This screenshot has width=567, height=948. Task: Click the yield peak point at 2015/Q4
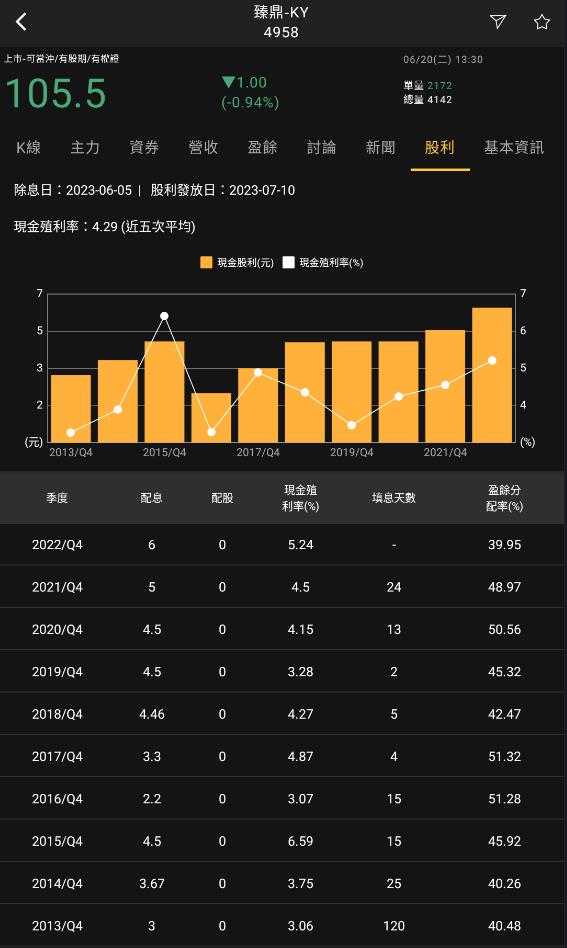point(164,316)
